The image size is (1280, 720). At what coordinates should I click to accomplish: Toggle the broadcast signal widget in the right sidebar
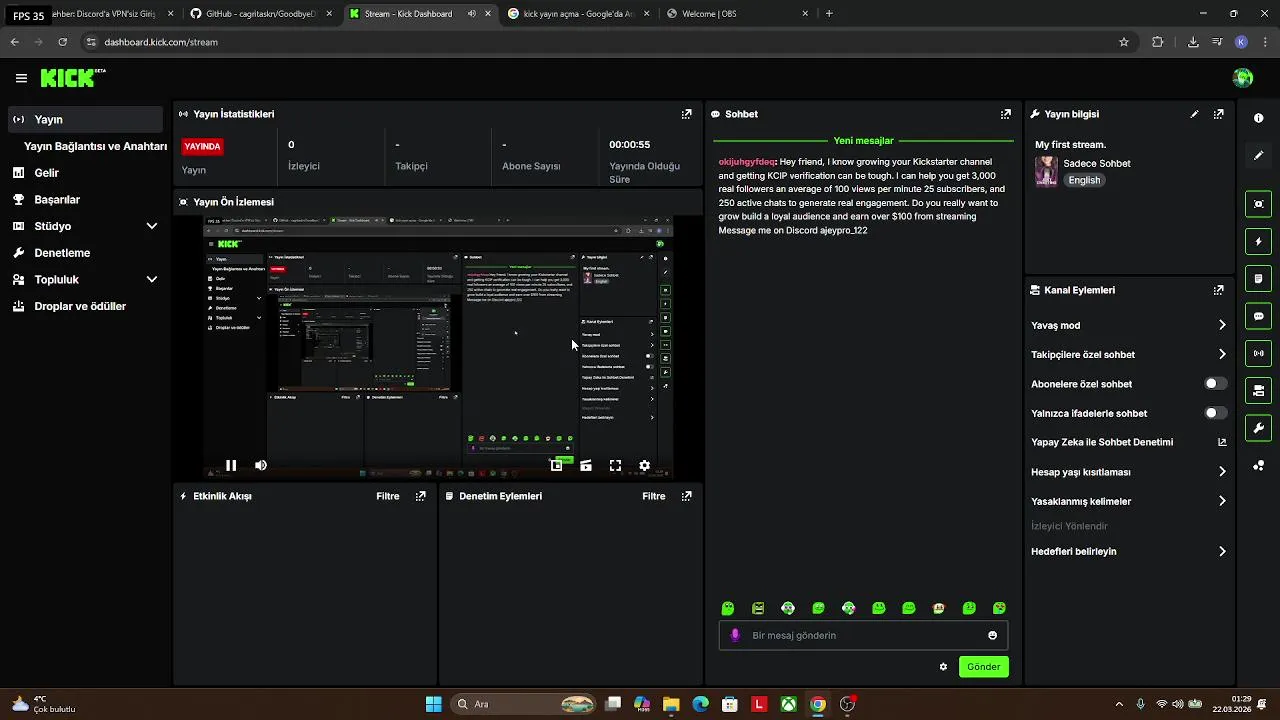click(x=1258, y=353)
